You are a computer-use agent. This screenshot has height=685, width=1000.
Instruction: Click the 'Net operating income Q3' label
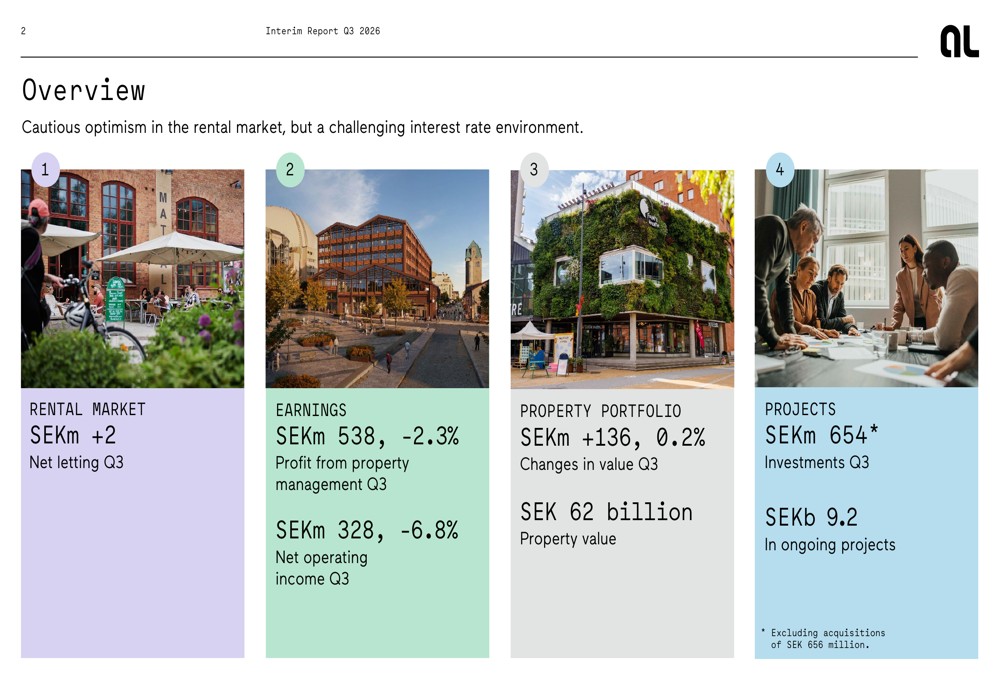pos(321,568)
